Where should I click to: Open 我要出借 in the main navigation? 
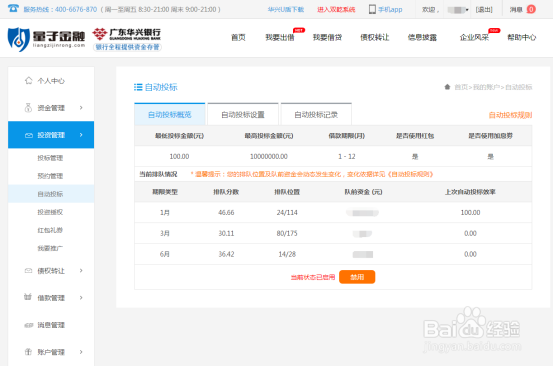pyautogui.click(x=280, y=37)
